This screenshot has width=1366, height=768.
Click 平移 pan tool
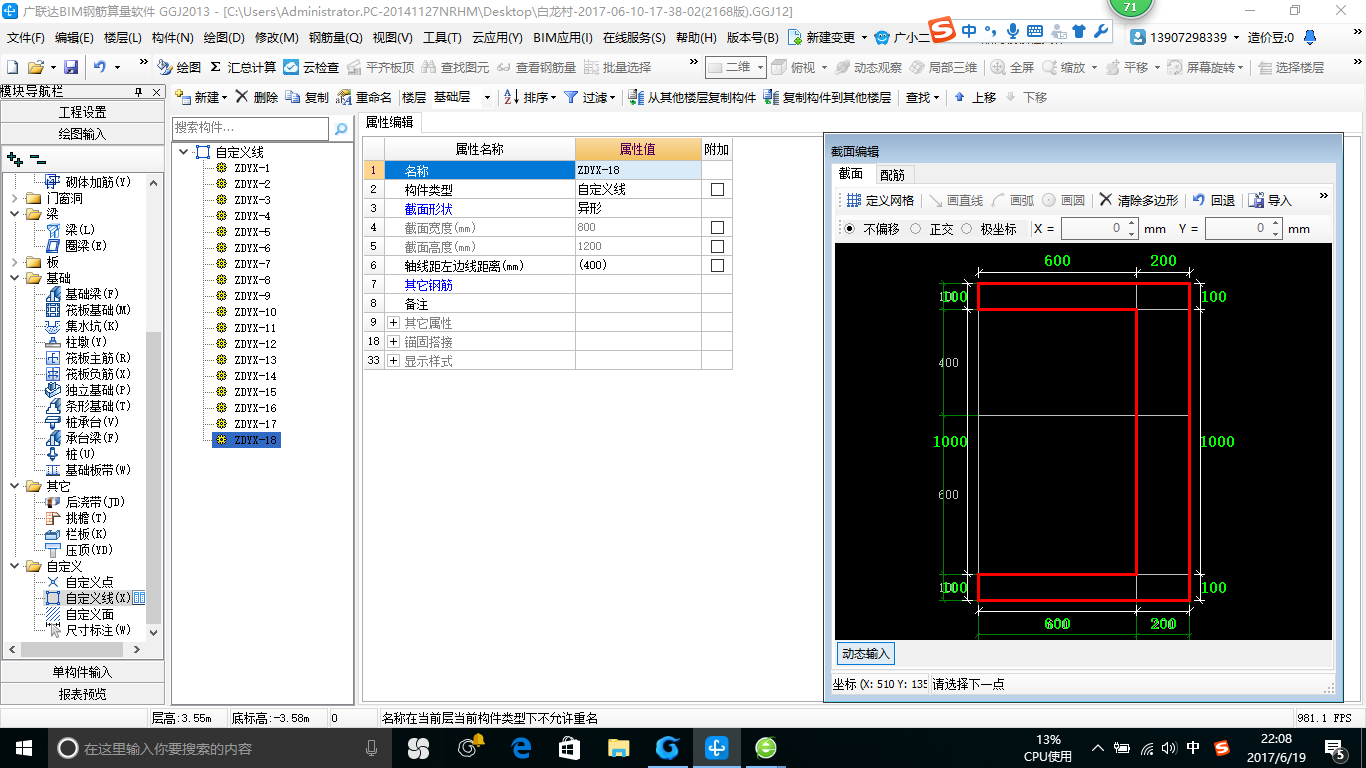1126,67
